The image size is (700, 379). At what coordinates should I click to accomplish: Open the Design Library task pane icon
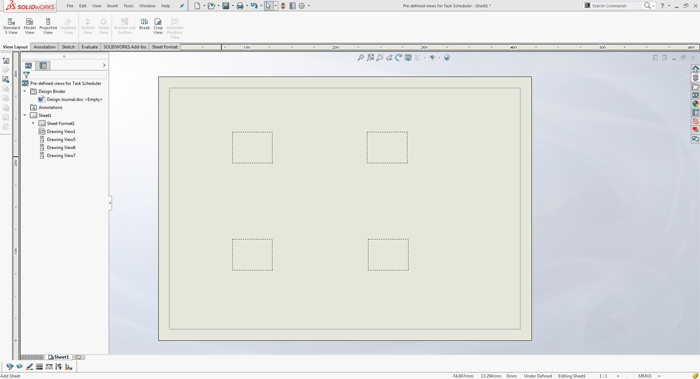(x=695, y=78)
